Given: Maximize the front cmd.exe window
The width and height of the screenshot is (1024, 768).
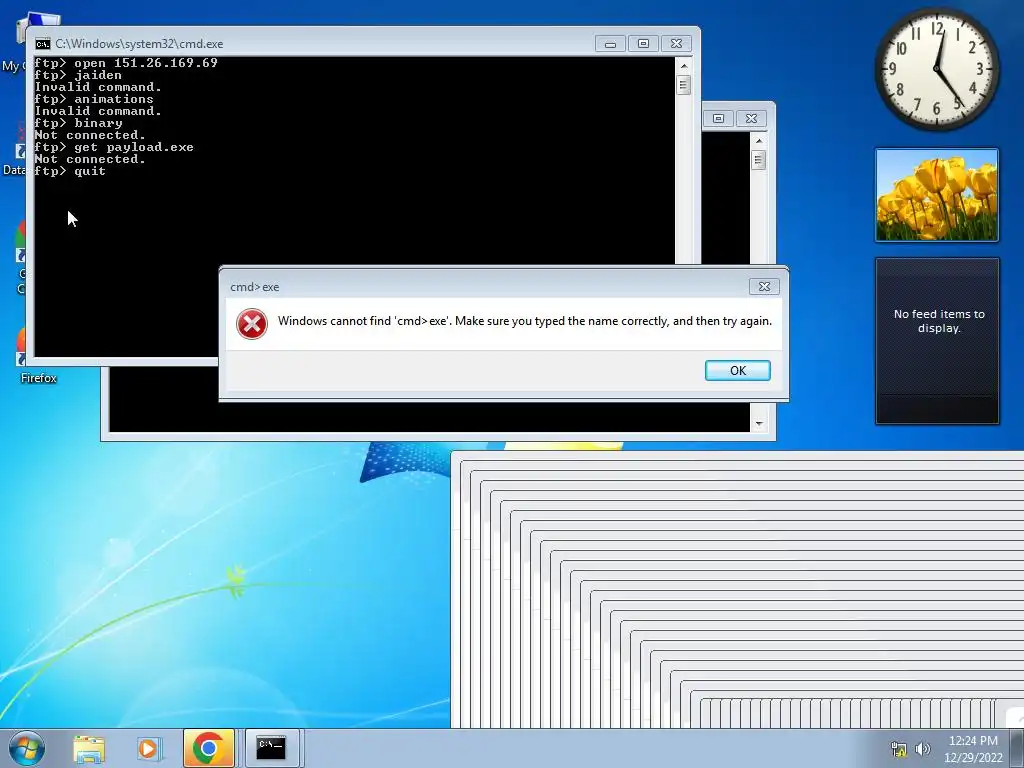Looking at the screenshot, I should [x=643, y=44].
